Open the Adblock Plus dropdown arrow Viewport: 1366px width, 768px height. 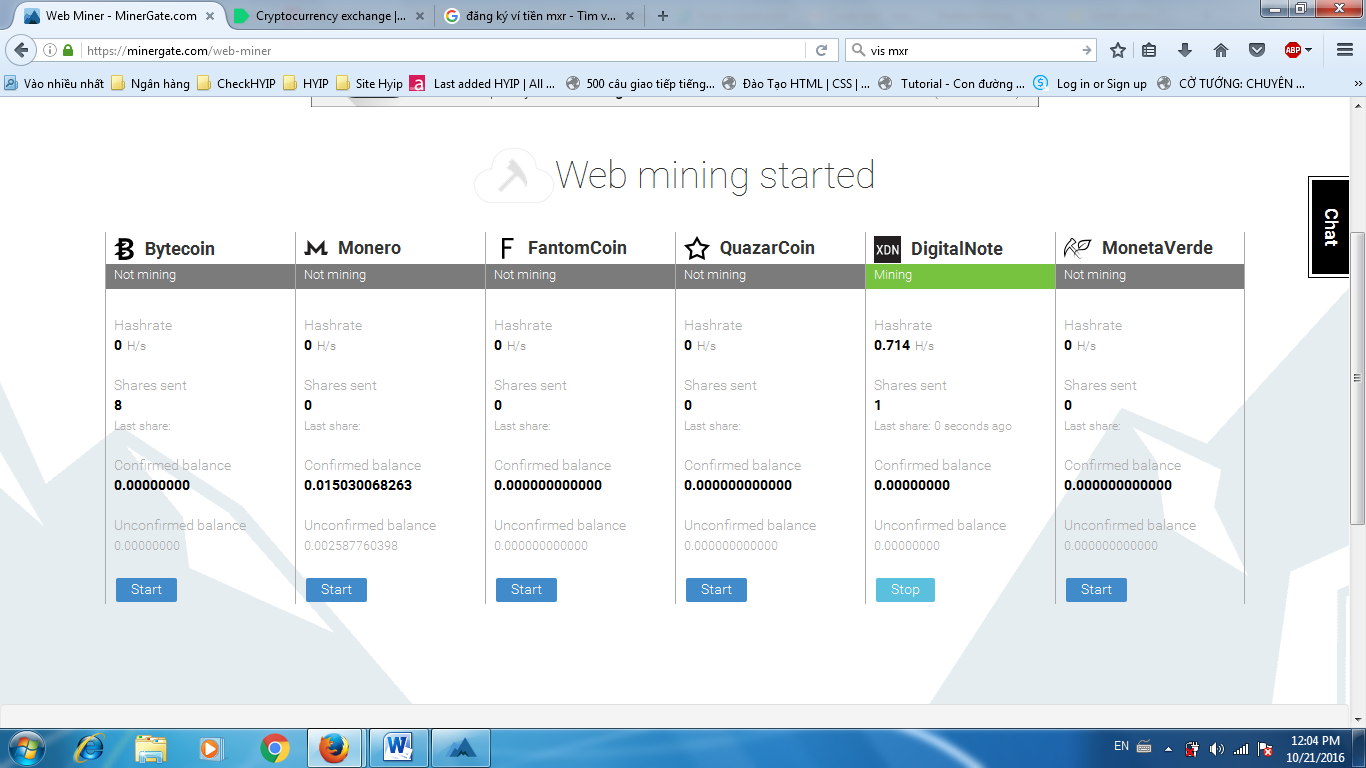click(1308, 50)
